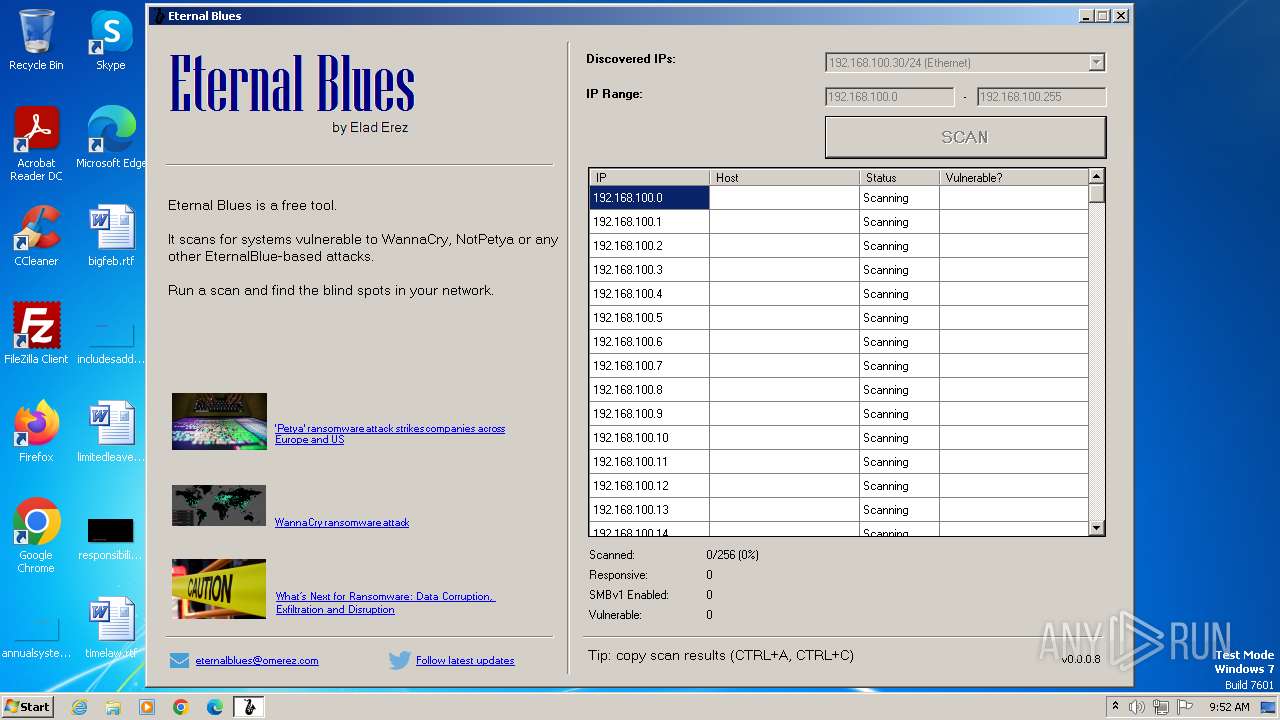
Task: Click the Petya article keyboard thumbnail
Action: click(x=219, y=421)
